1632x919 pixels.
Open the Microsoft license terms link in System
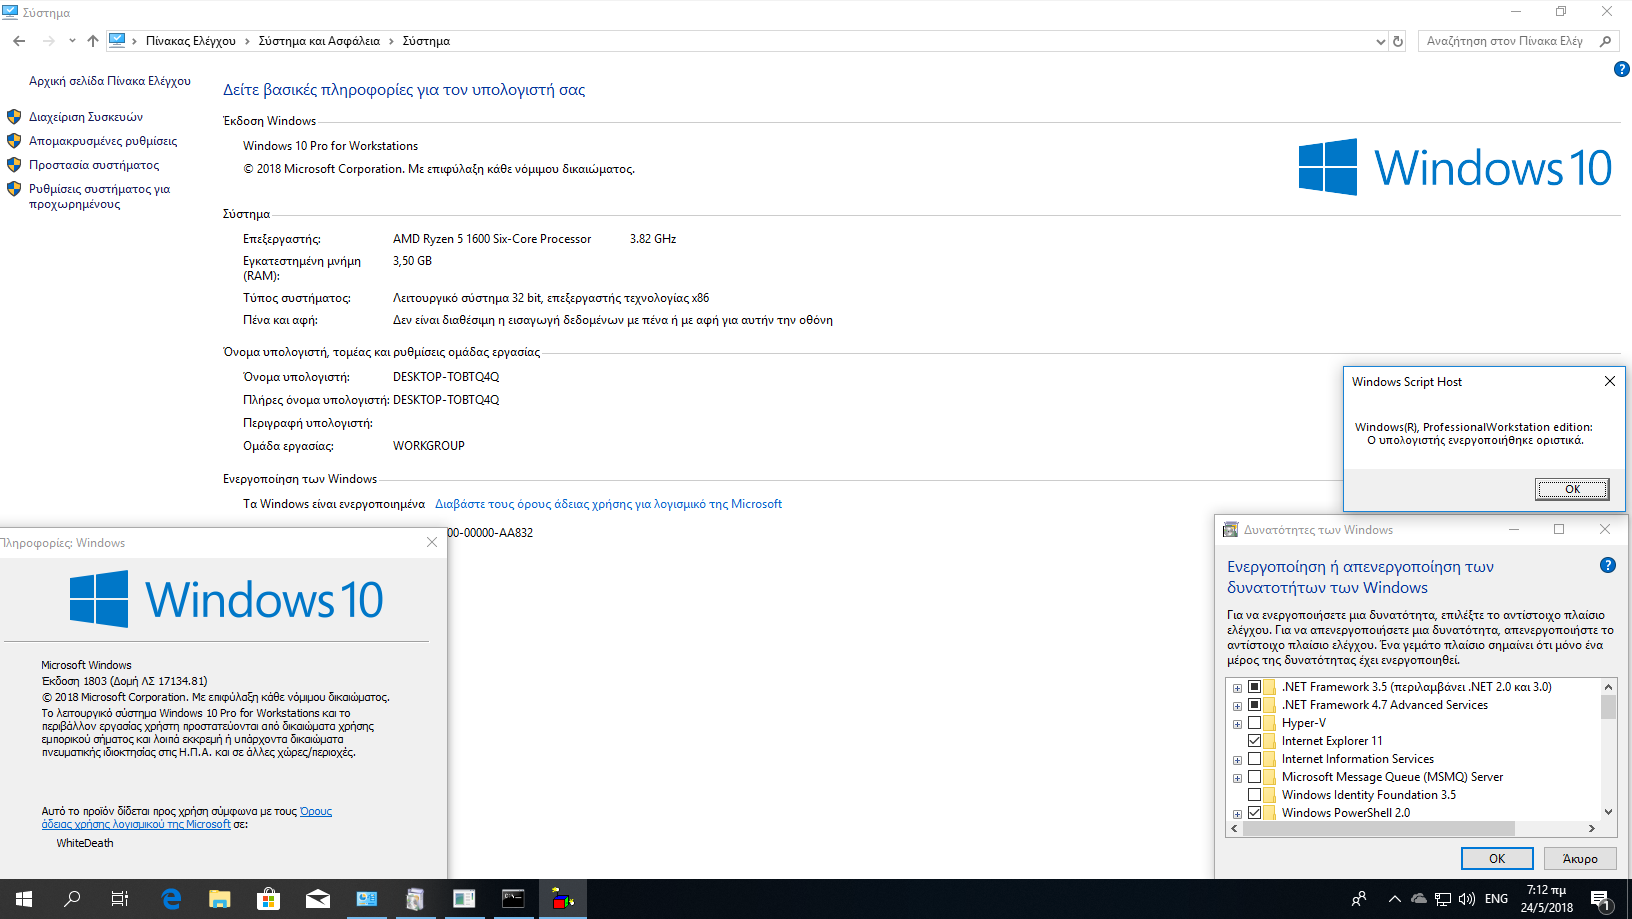(608, 504)
